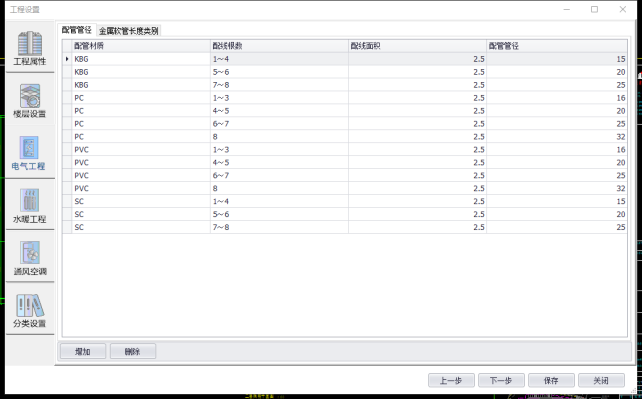Select the PC row with 8 wires
642x399 pixels.
coord(345,137)
